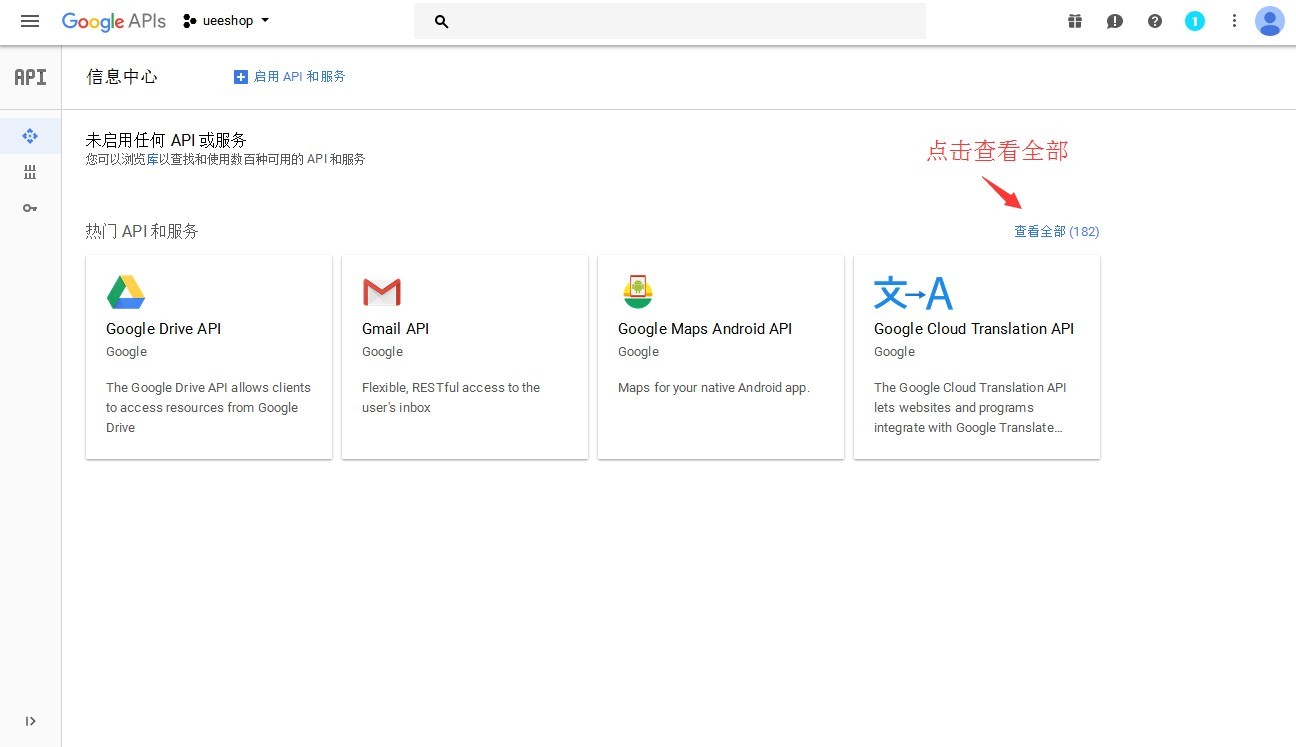Open the Gmail API card
The image size is (1296, 747).
465,357
